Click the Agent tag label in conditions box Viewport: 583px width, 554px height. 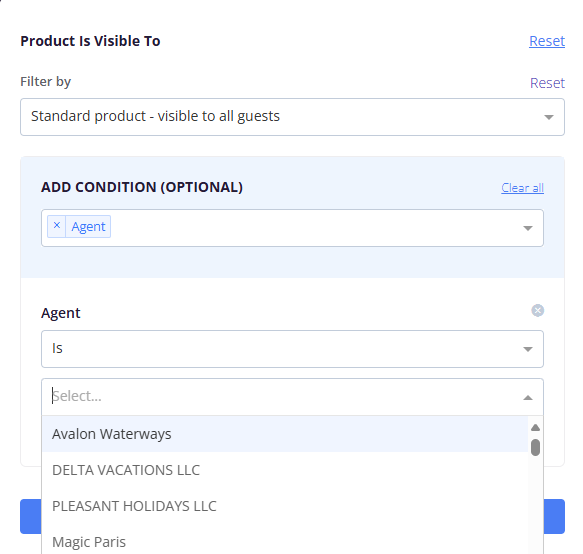pyautogui.click(x=88, y=226)
